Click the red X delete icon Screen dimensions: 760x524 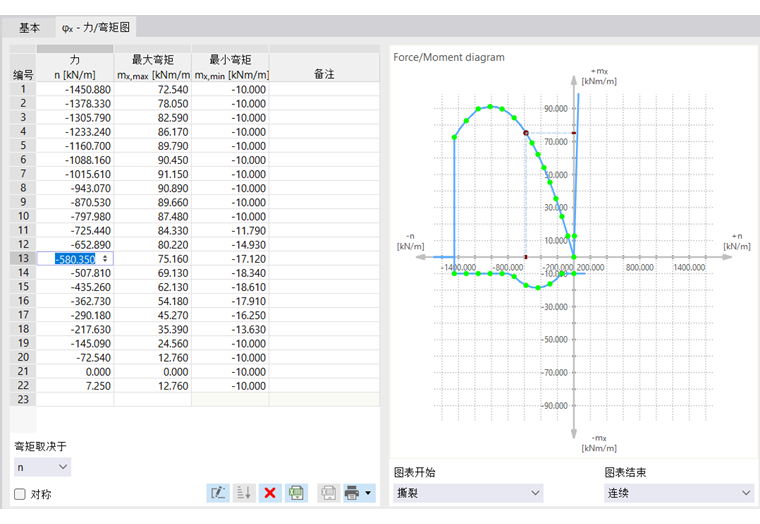pyautogui.click(x=270, y=493)
